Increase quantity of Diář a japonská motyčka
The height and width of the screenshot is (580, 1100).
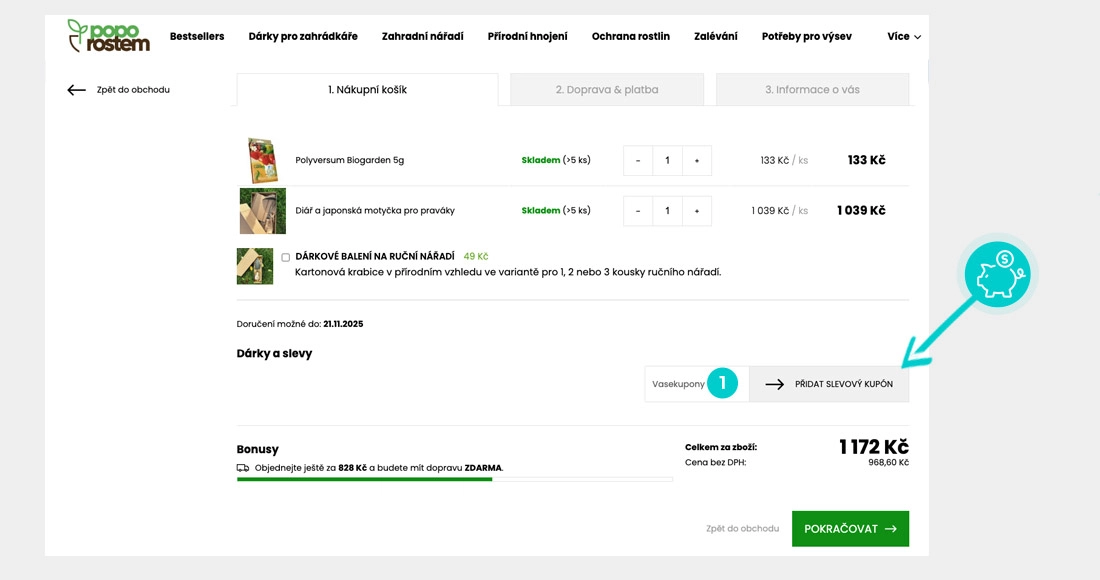tap(697, 211)
